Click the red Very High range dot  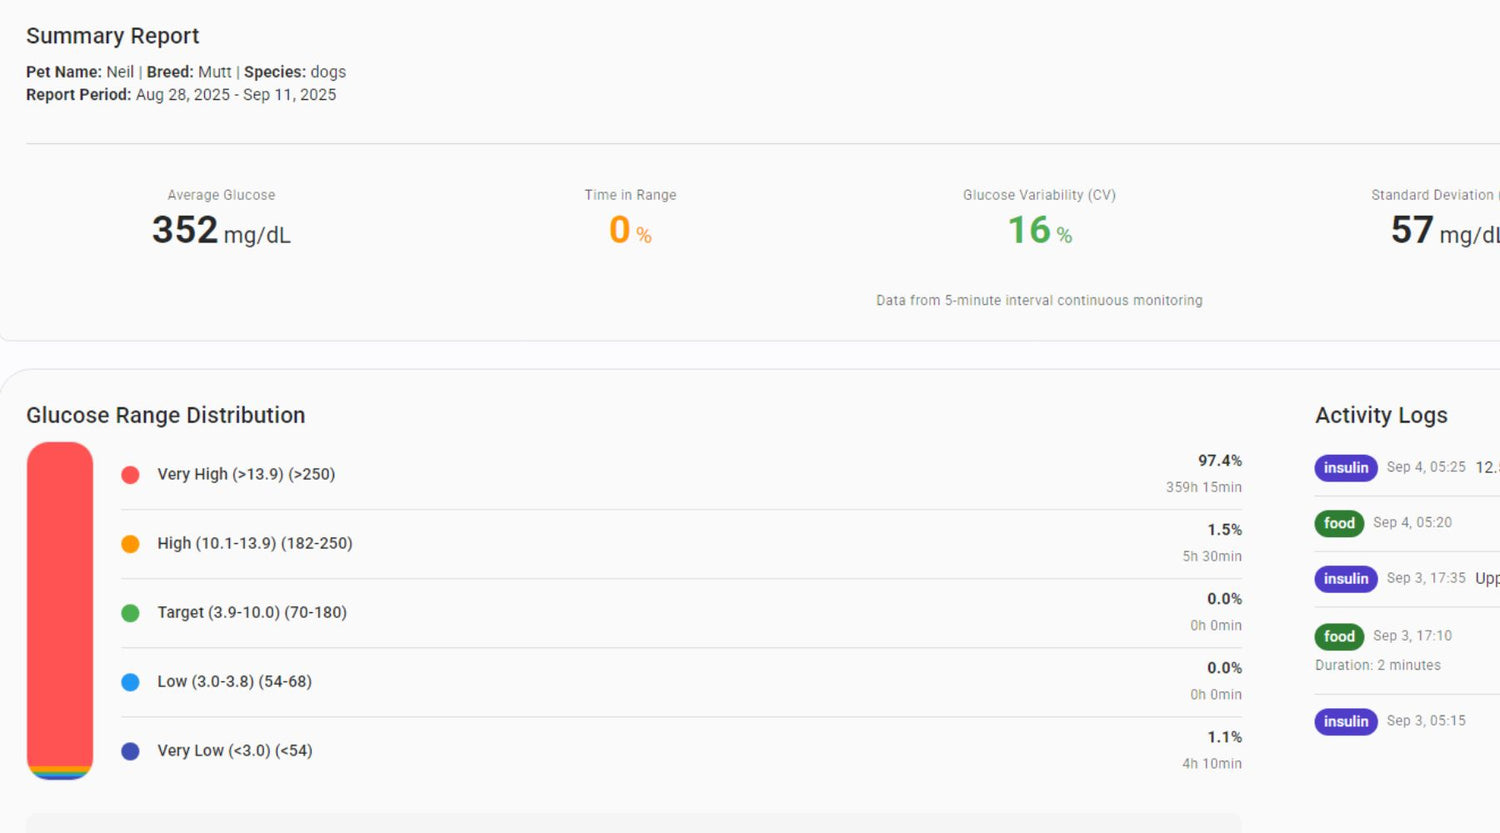tap(130, 475)
